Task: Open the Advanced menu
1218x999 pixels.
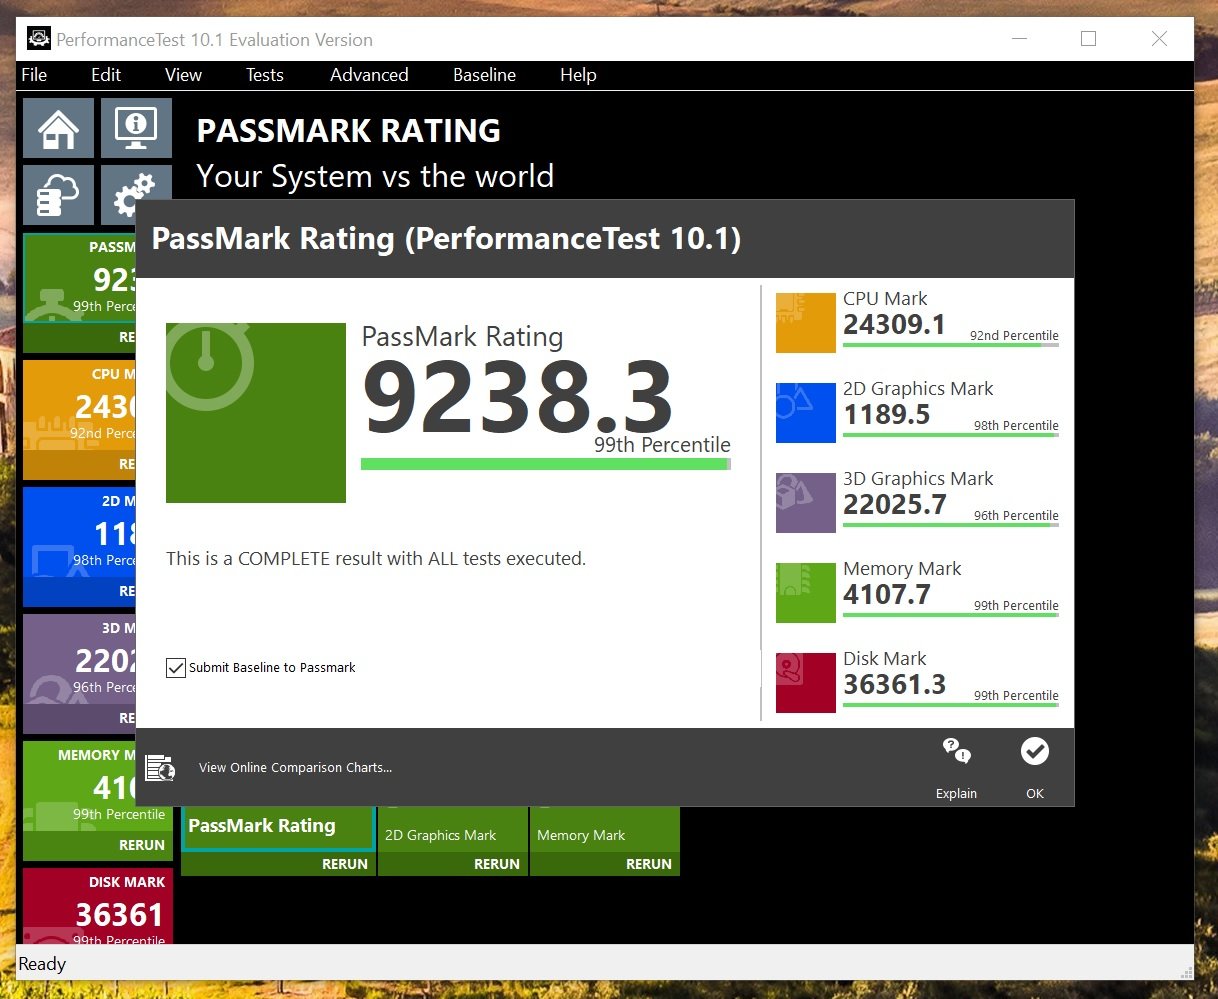Action: coord(369,75)
